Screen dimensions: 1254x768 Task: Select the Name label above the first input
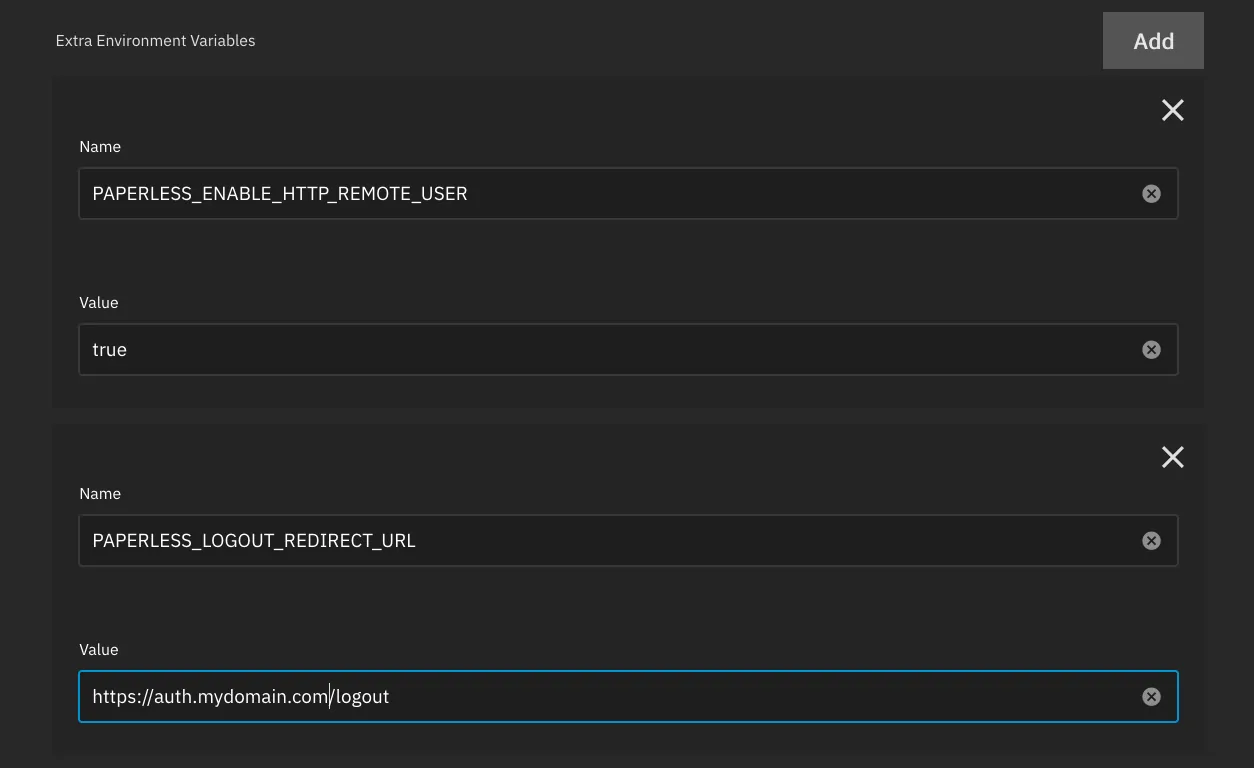pyautogui.click(x=100, y=146)
